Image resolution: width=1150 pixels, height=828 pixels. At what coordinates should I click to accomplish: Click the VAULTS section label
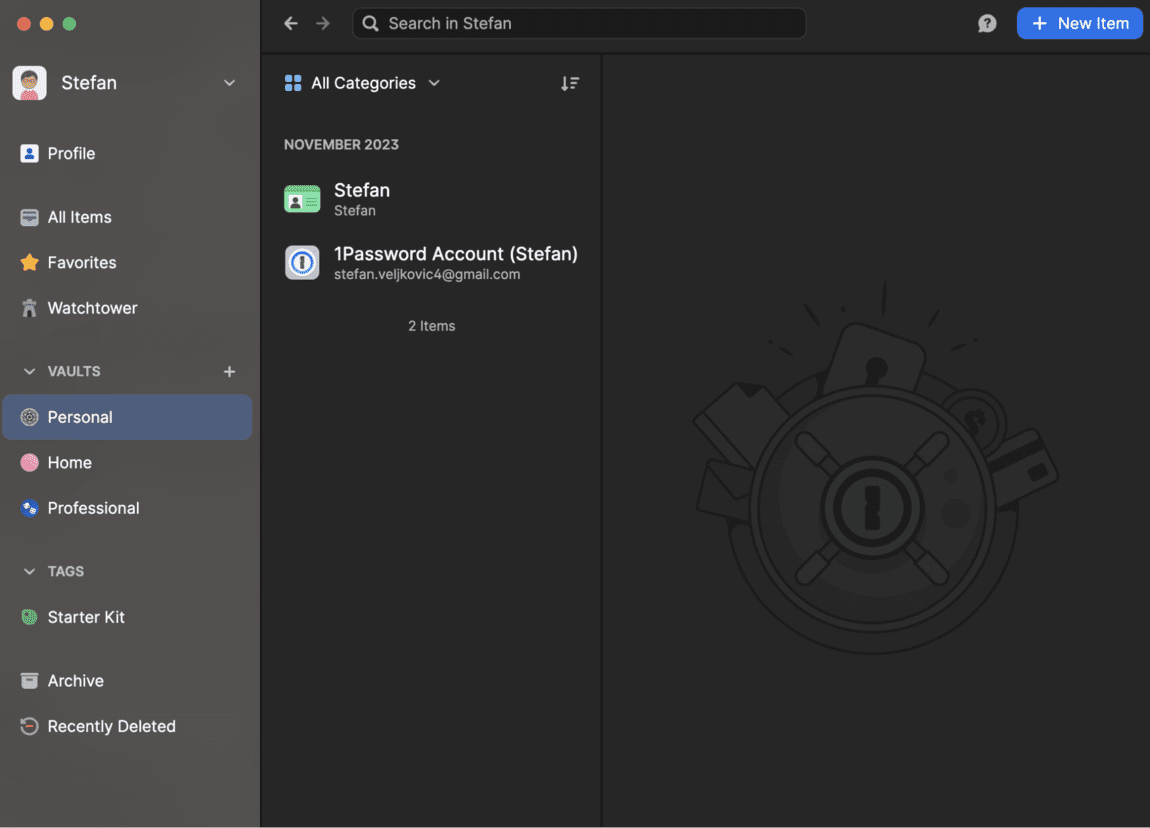(x=74, y=372)
